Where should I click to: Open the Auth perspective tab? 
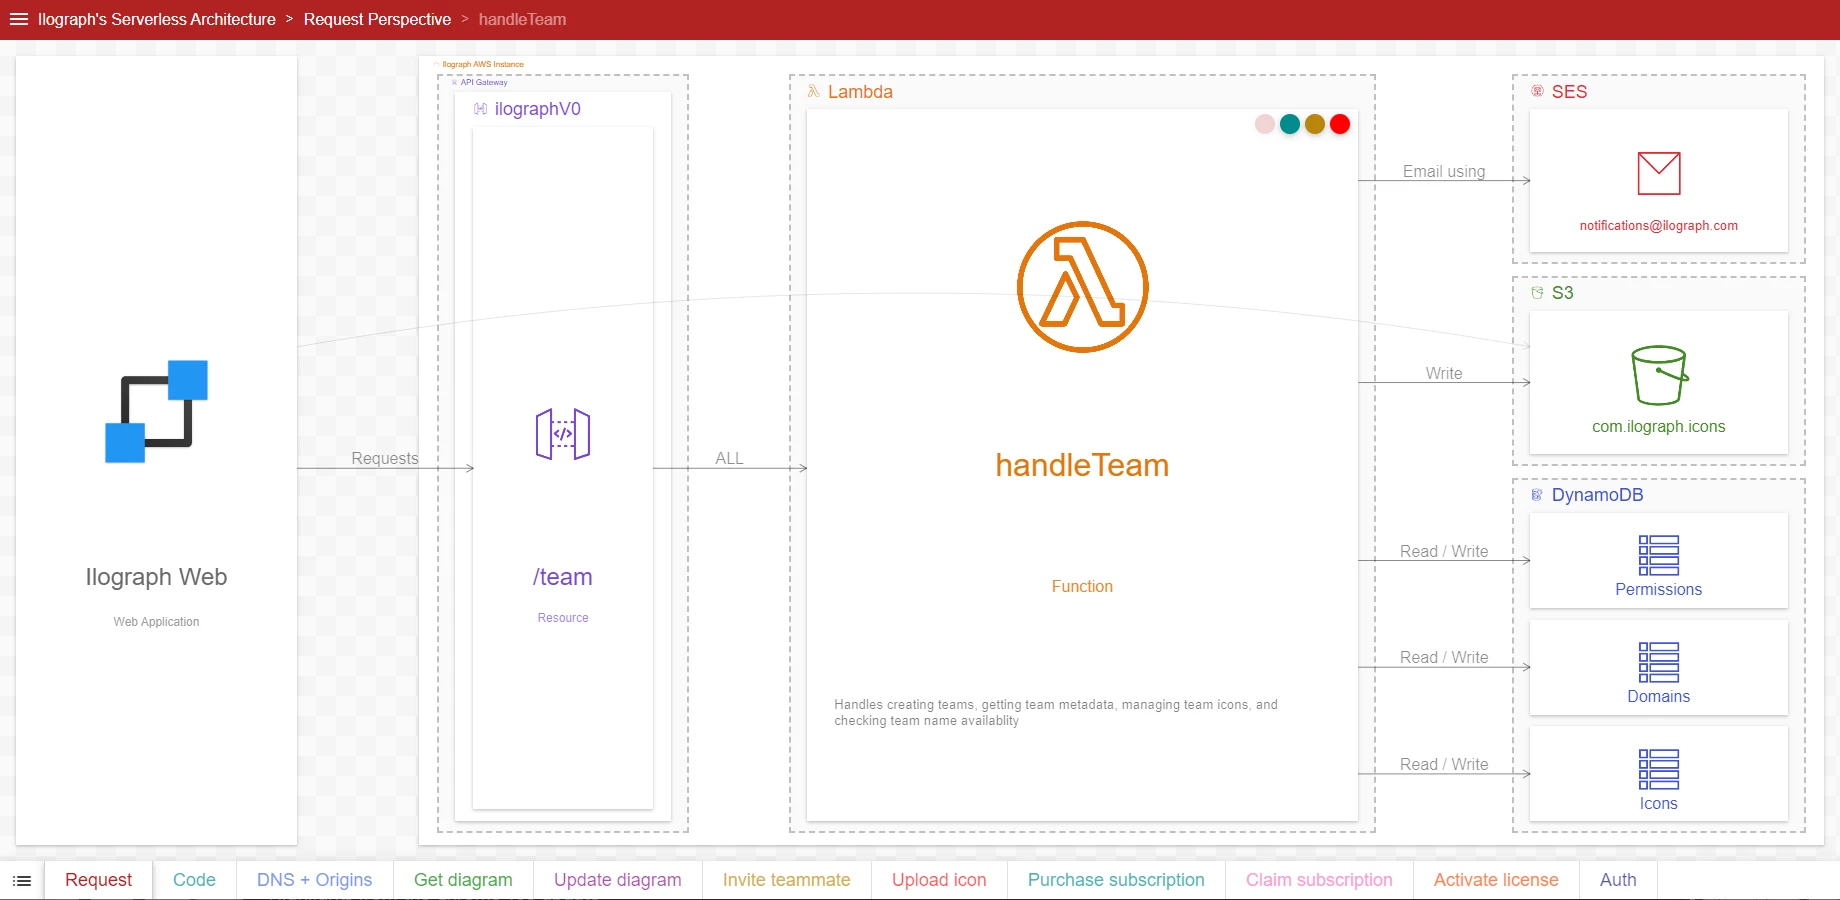coord(1618,880)
